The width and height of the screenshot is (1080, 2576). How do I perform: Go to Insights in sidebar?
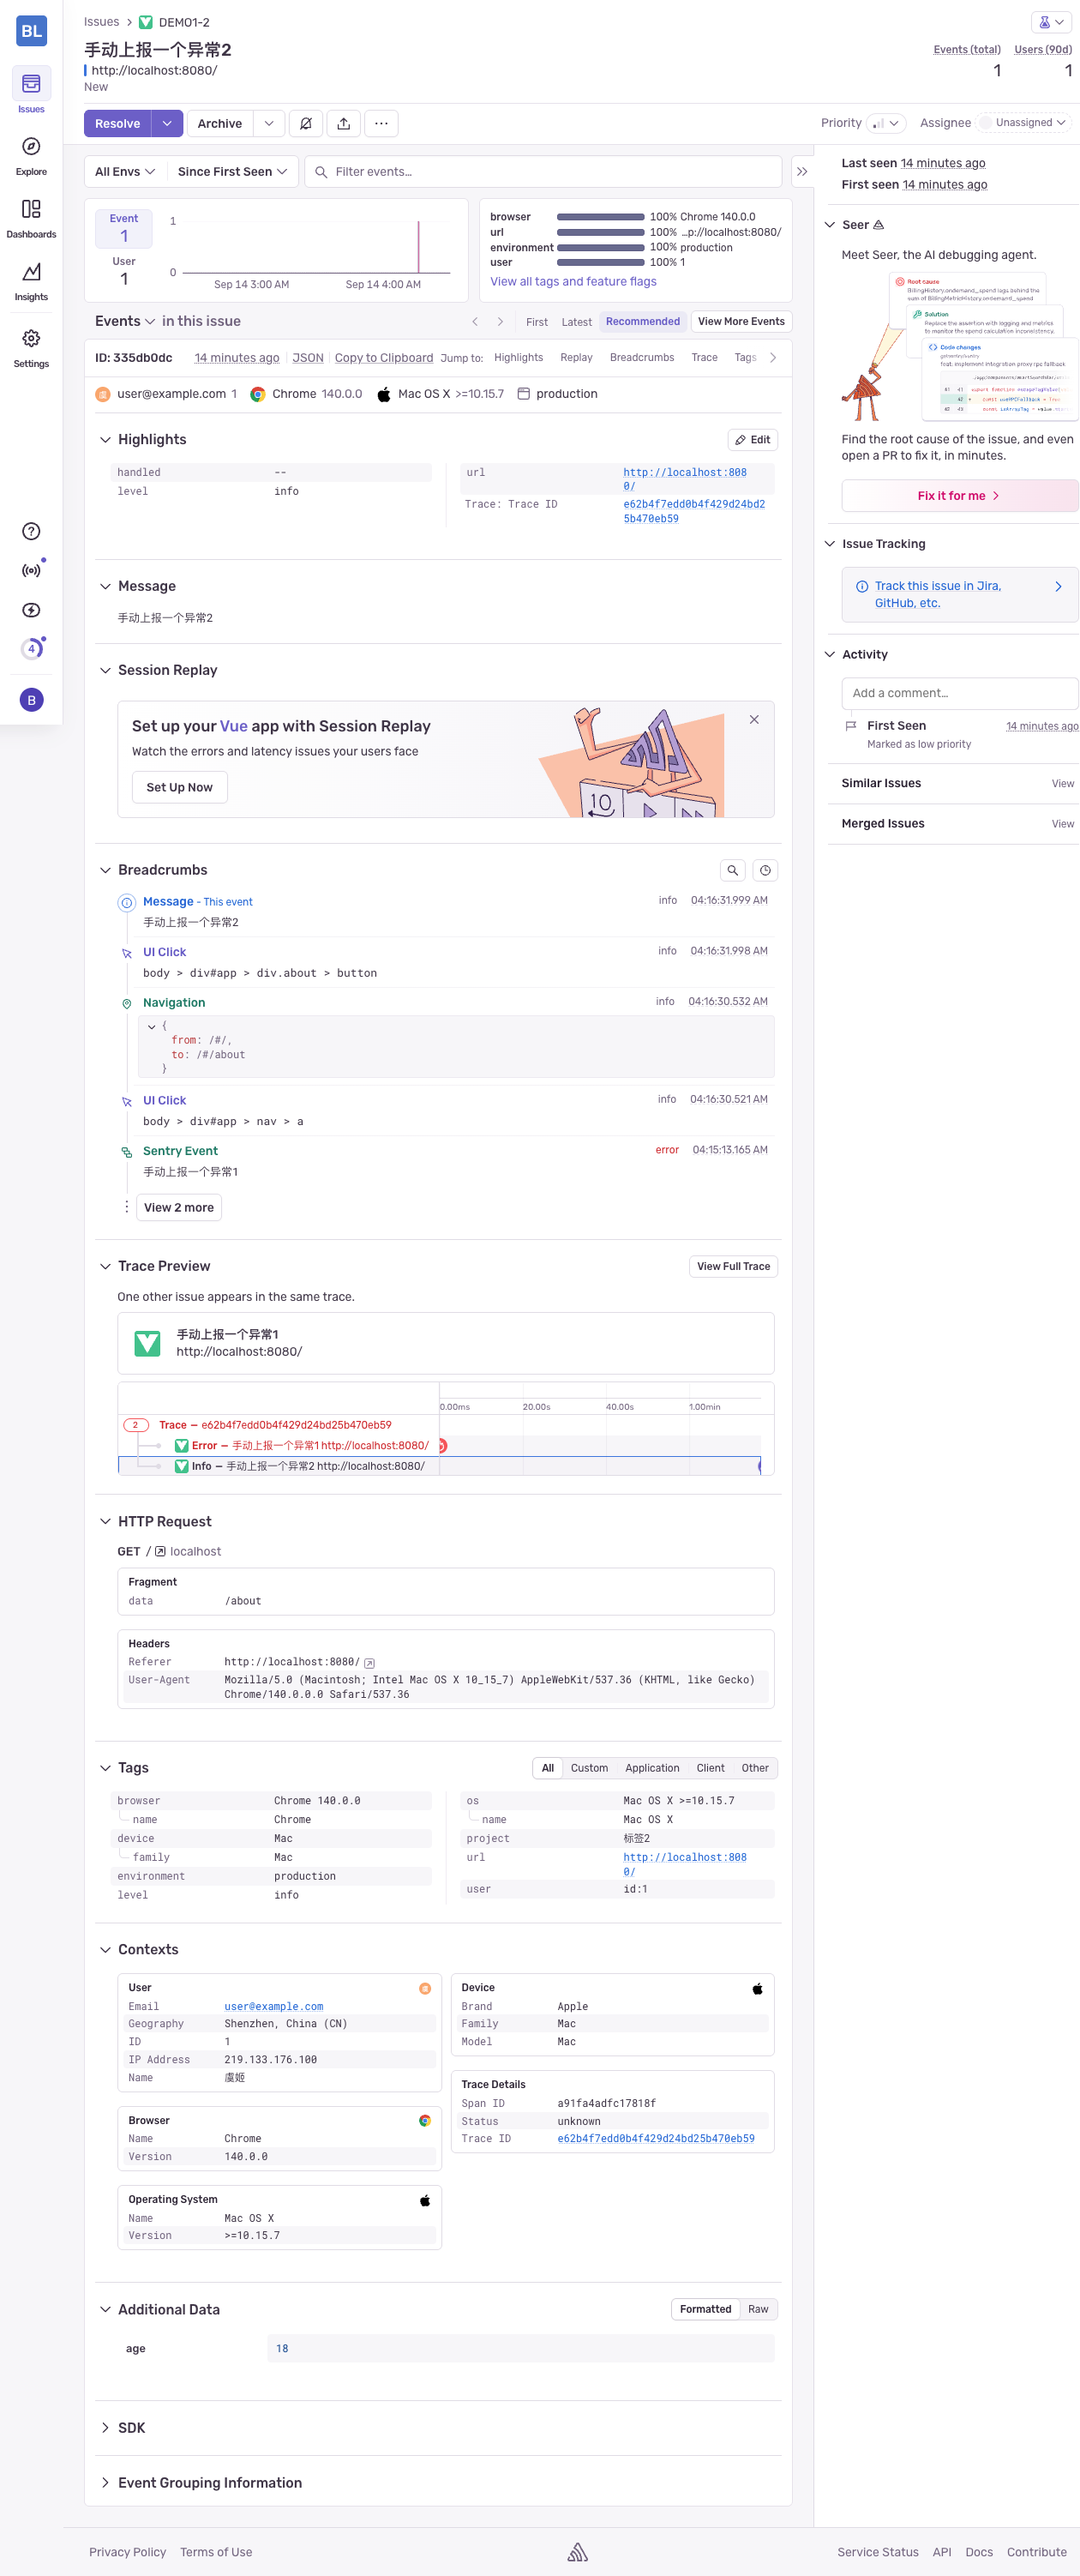point(31,280)
